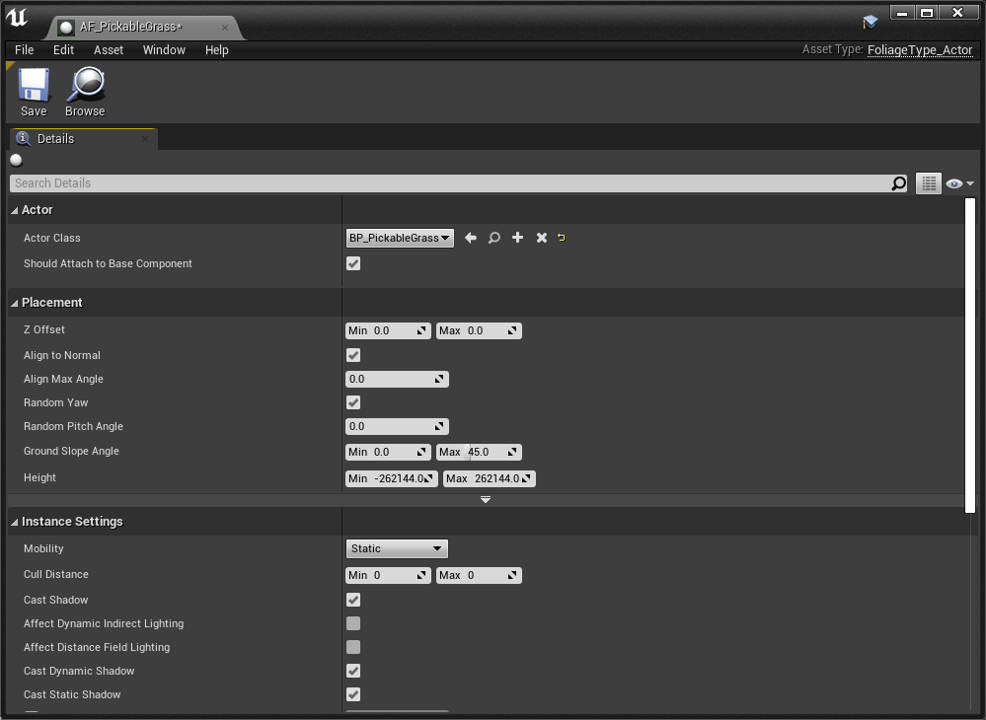Open the Window menu
Image resolution: width=986 pixels, height=720 pixels.
164,50
